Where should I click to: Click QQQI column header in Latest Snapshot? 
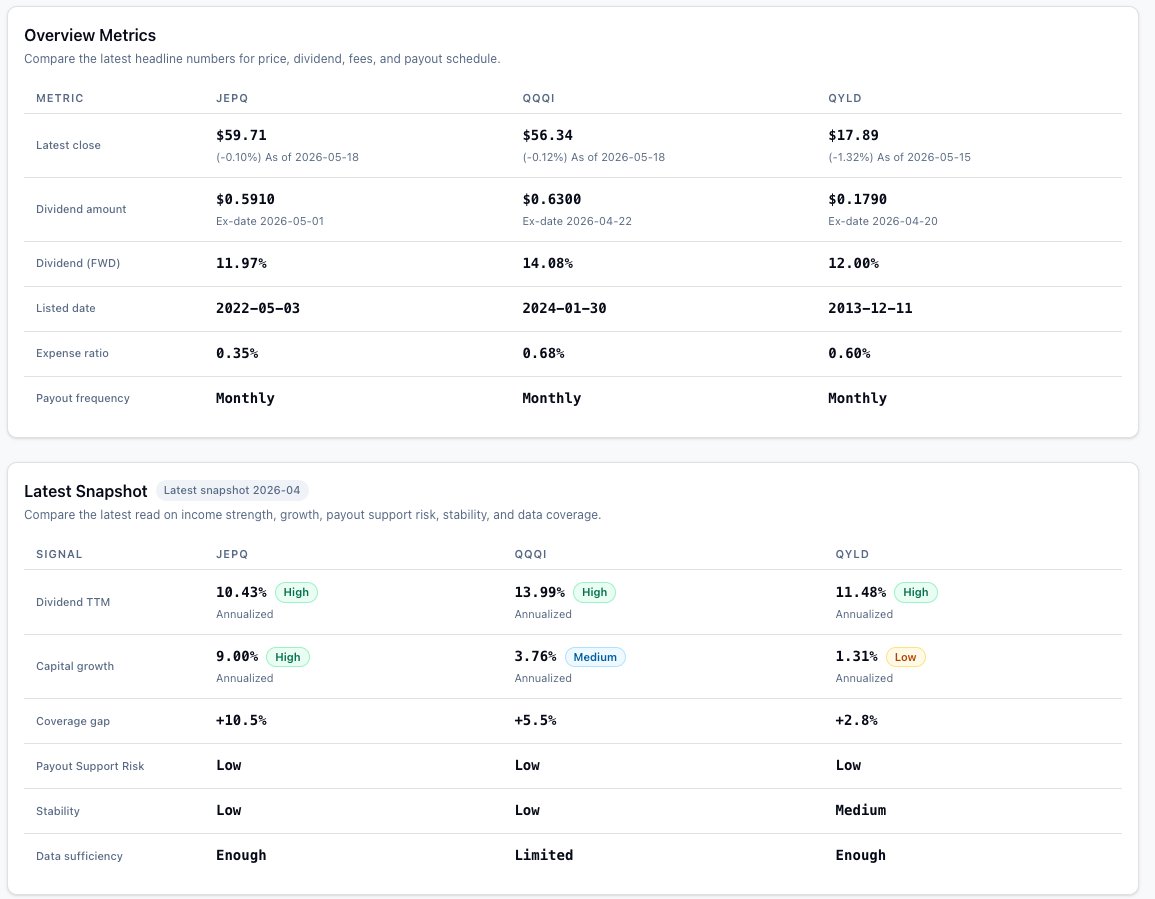(x=530, y=554)
